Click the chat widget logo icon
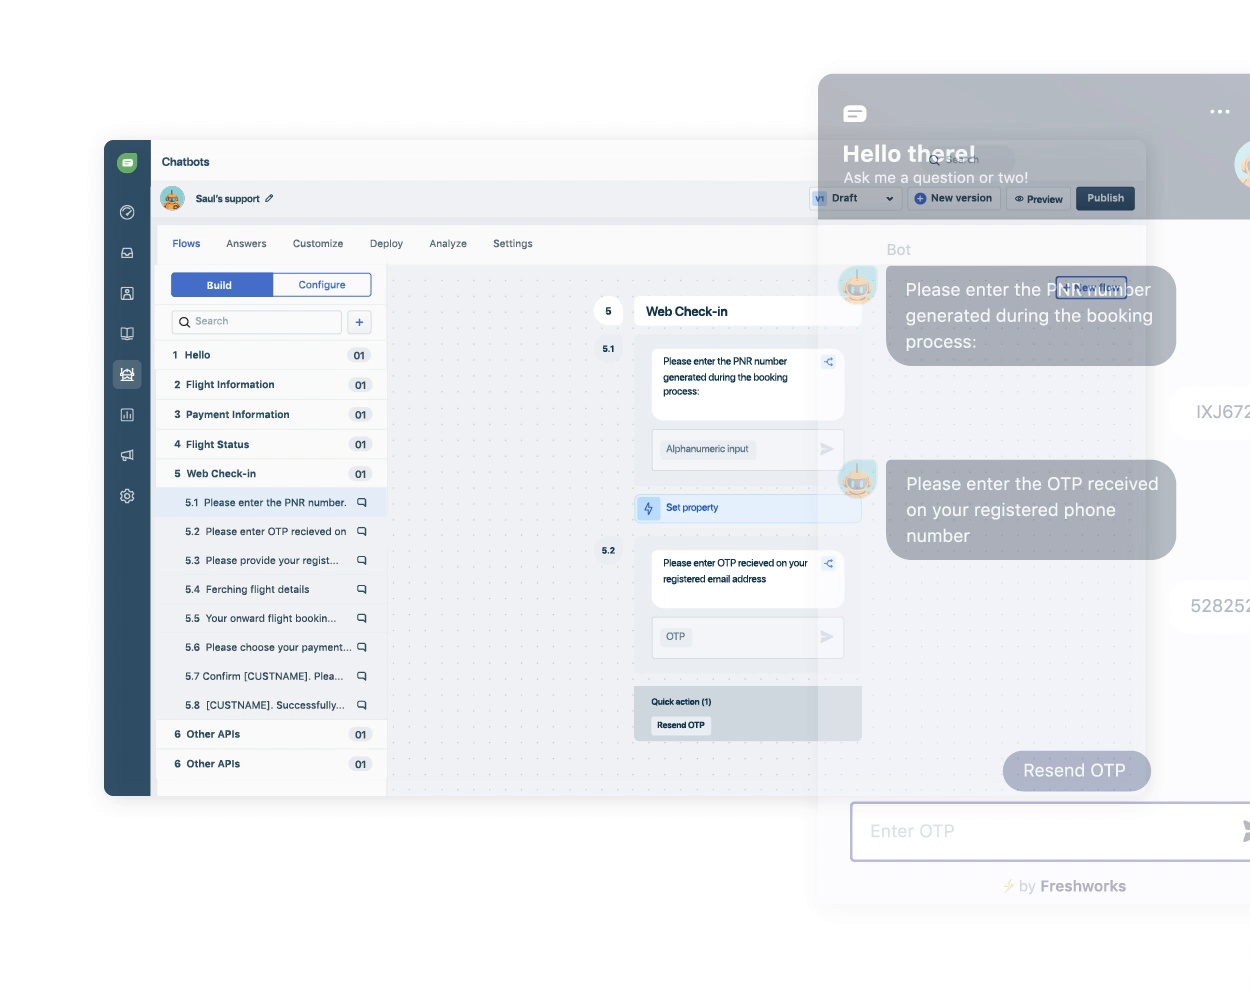 tap(855, 114)
